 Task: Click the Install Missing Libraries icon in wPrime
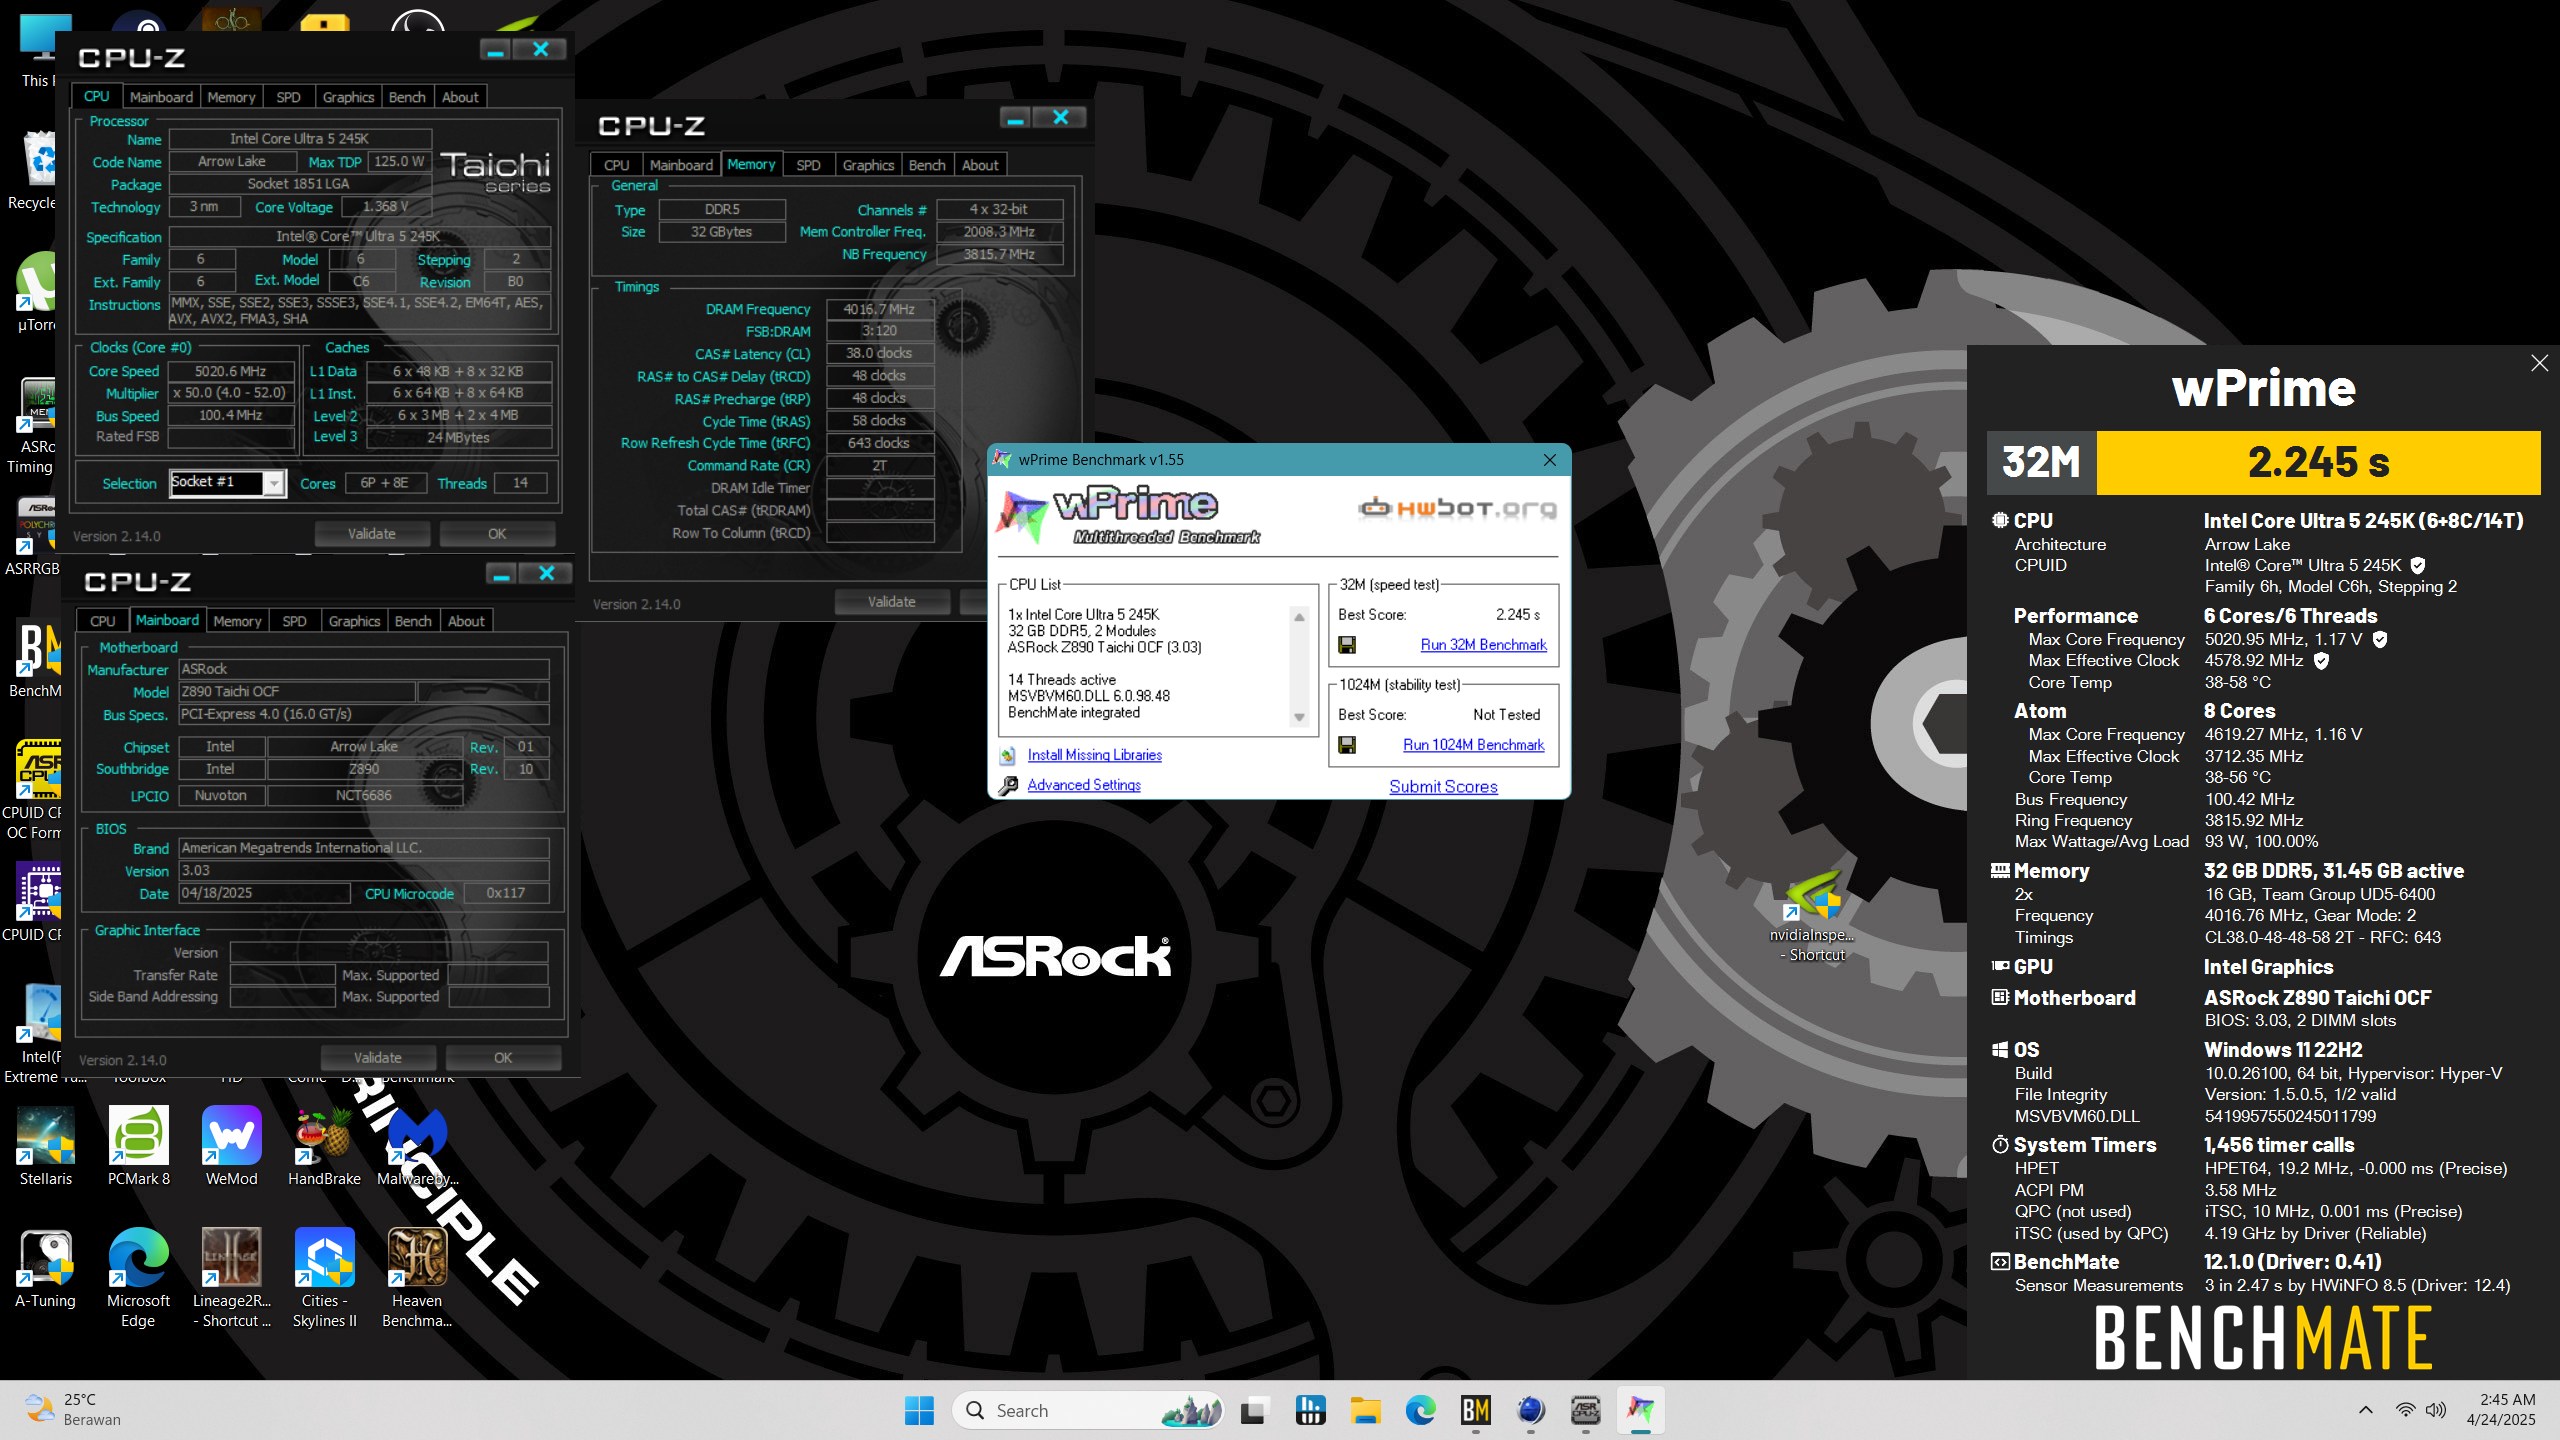tap(1008, 755)
